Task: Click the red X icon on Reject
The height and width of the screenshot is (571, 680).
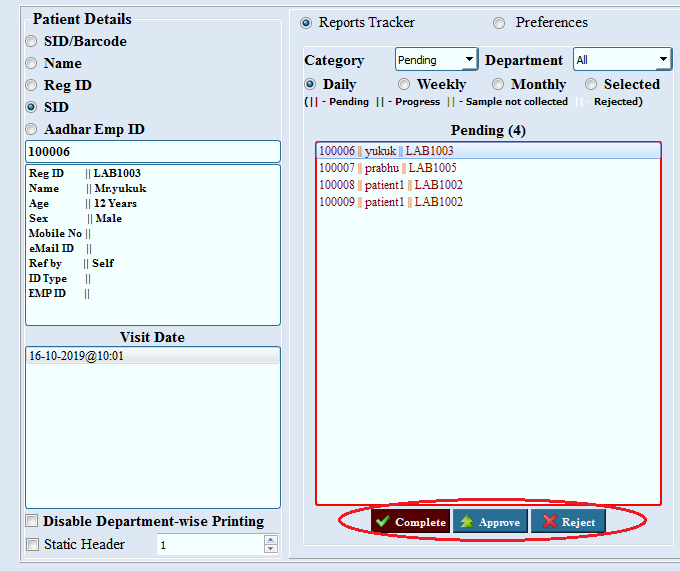Action: tap(549, 521)
